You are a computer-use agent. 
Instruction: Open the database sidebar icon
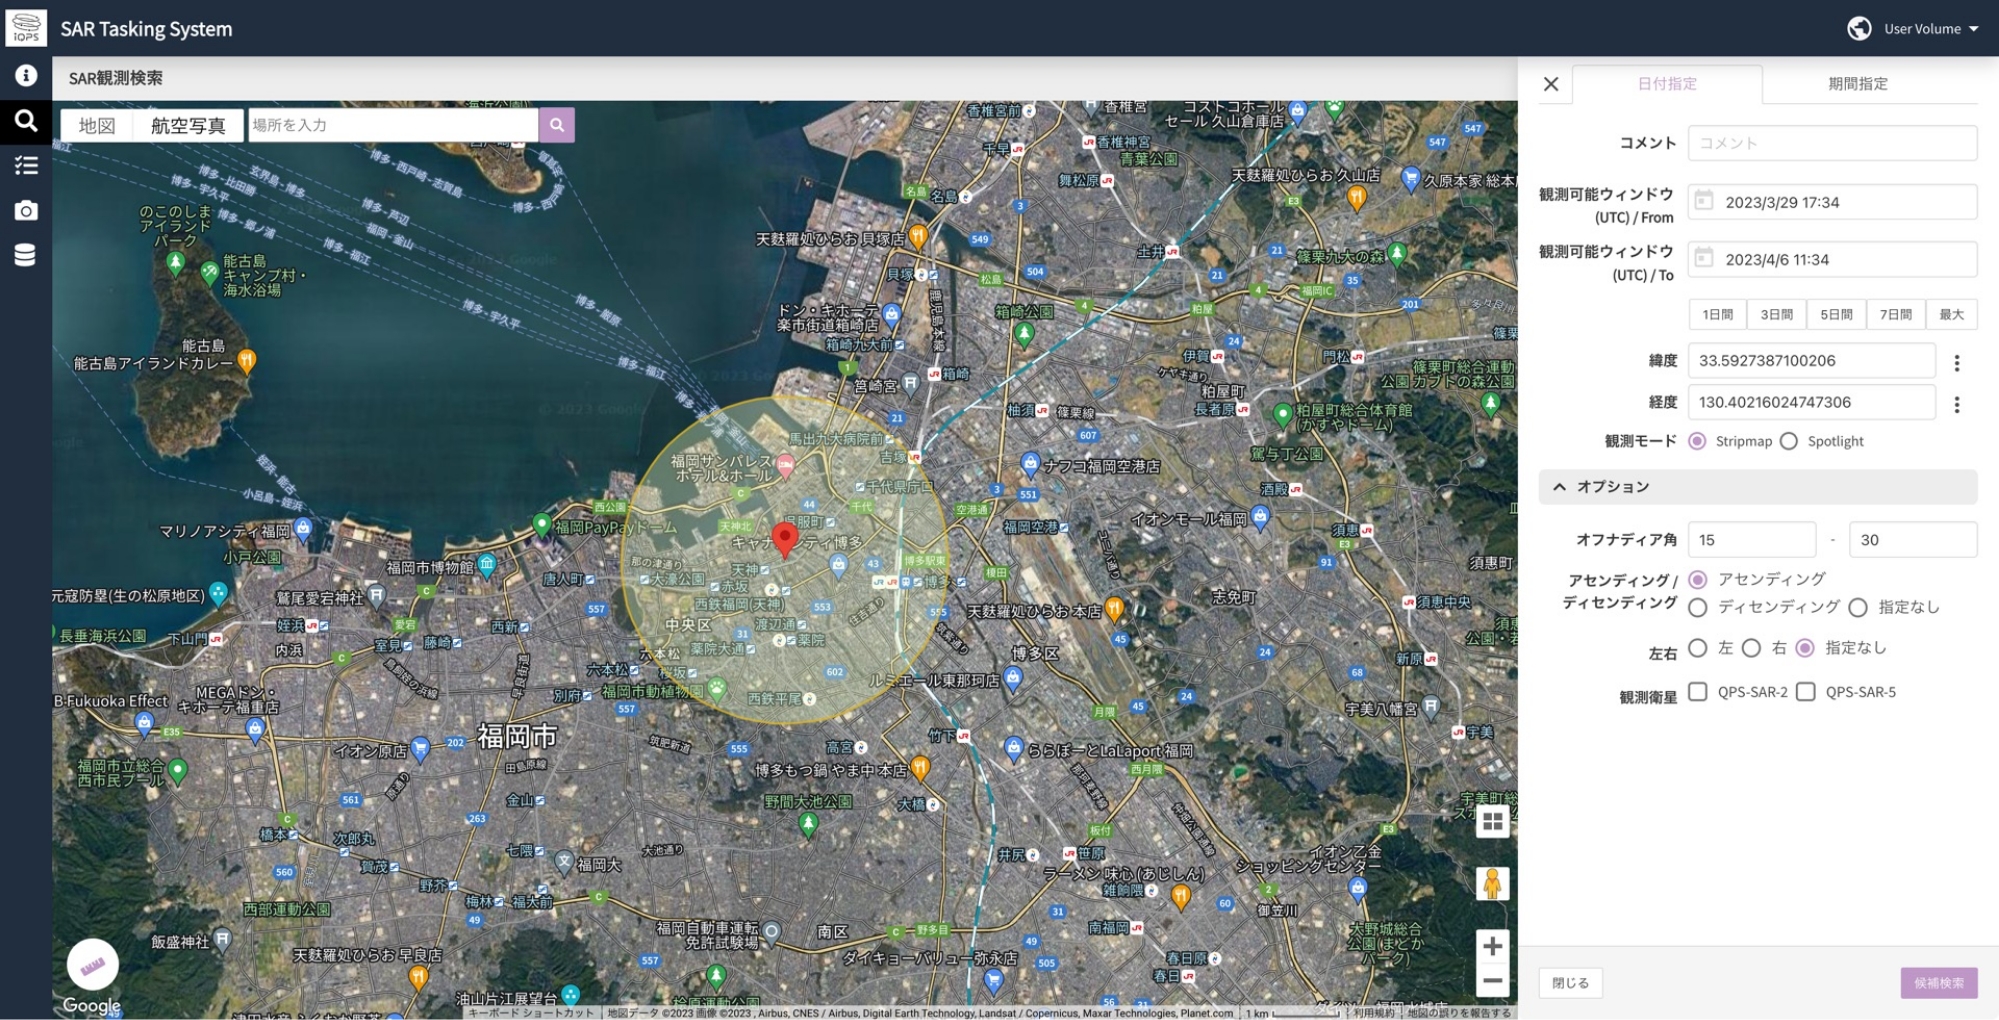pyautogui.click(x=26, y=255)
